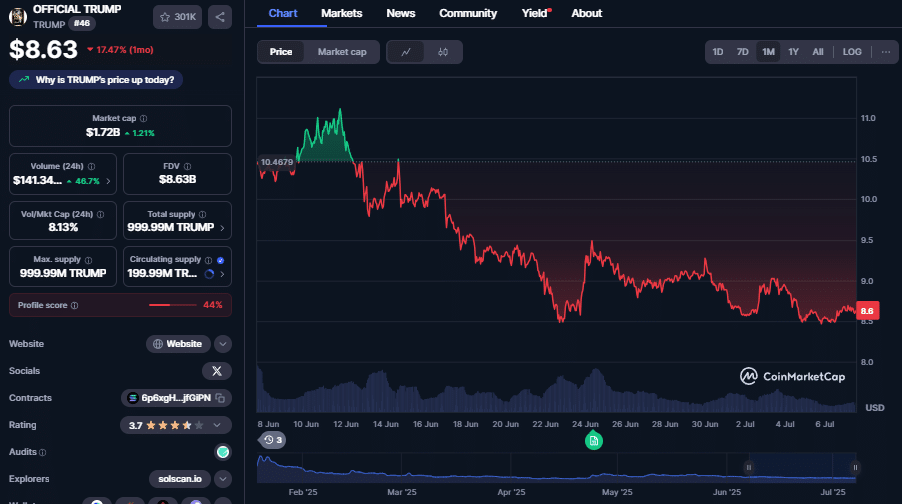Add TRUMP to watchlist star button

point(177,17)
